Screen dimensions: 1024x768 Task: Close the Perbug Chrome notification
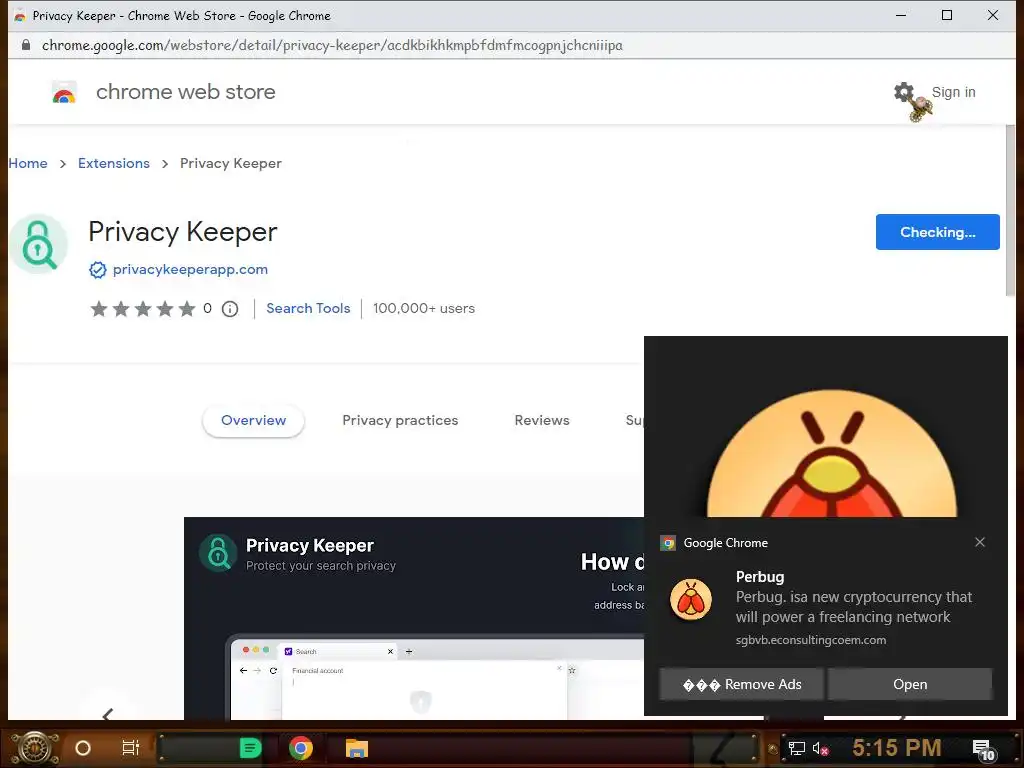pyautogui.click(x=980, y=542)
